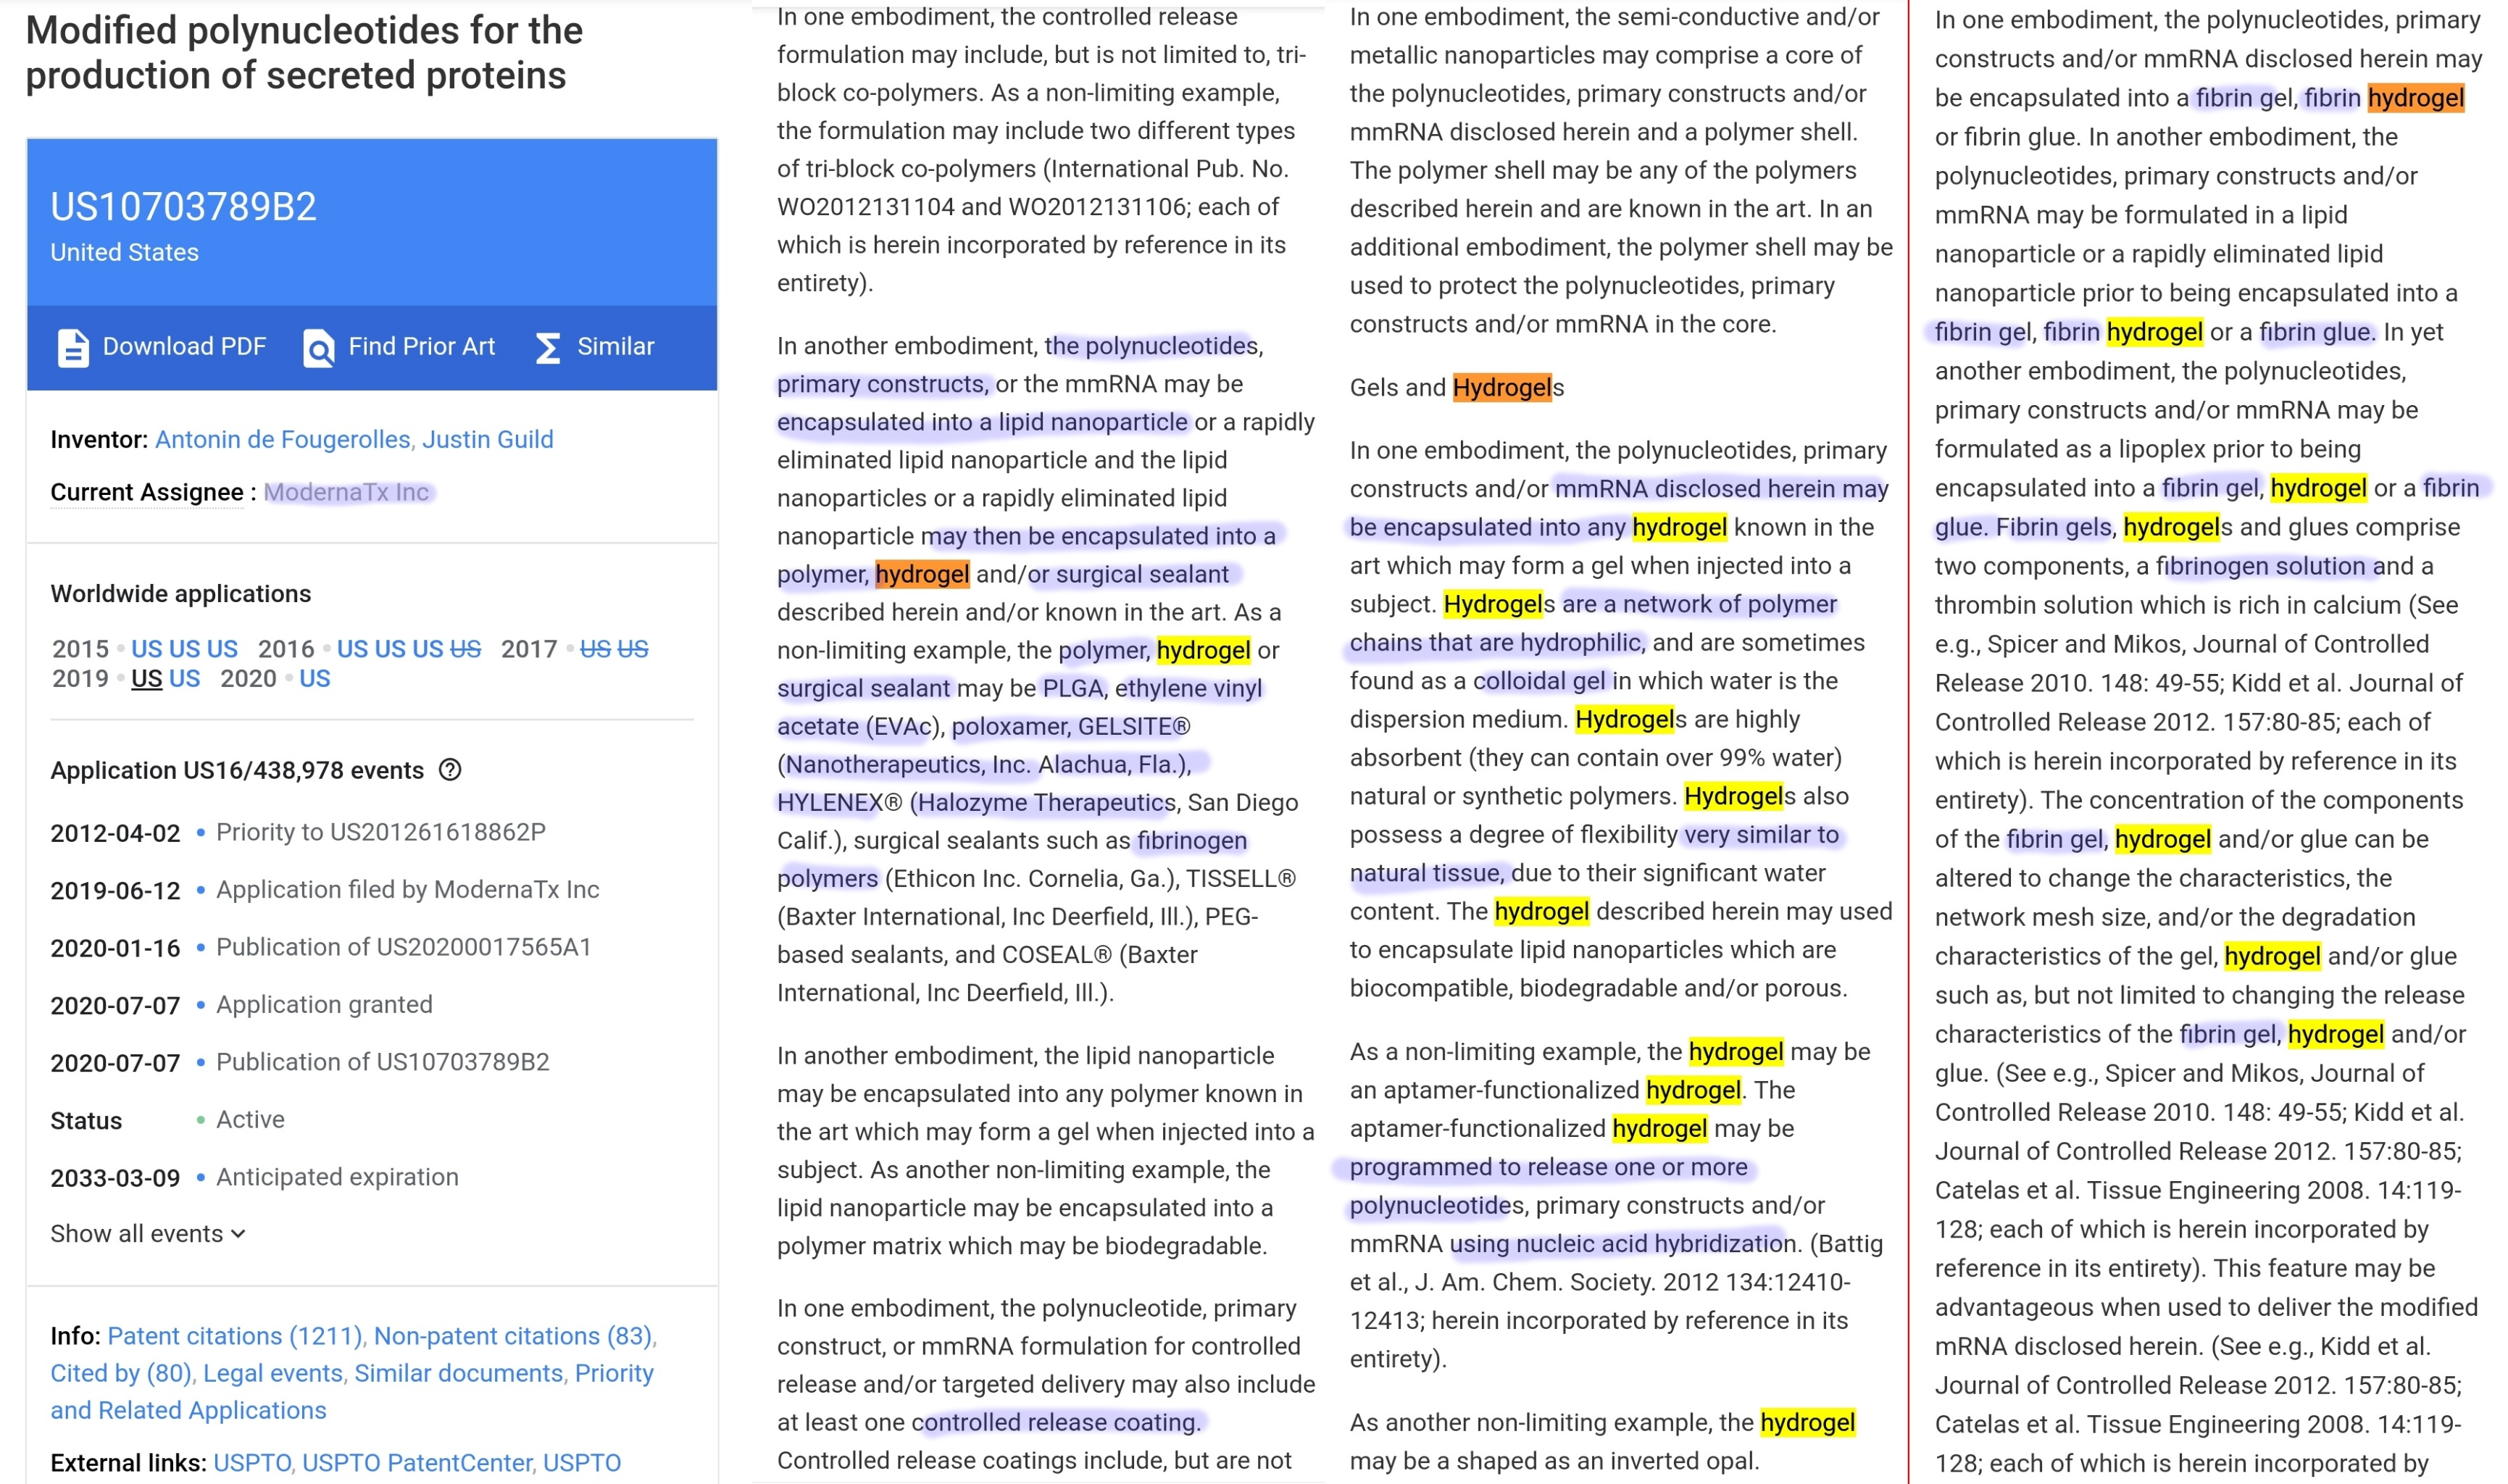
Task: Open the events help question-mark icon
Action: point(450,770)
